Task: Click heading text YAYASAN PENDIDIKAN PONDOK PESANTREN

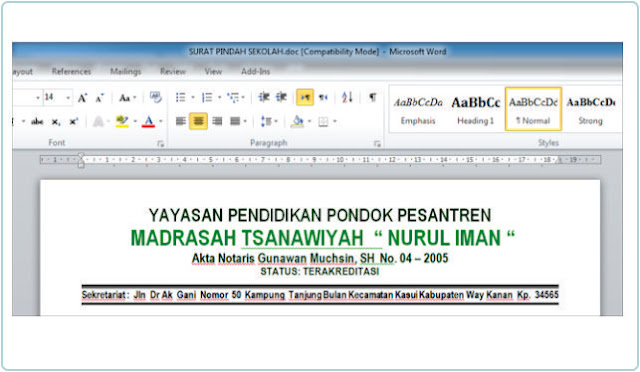Action: 320,215
